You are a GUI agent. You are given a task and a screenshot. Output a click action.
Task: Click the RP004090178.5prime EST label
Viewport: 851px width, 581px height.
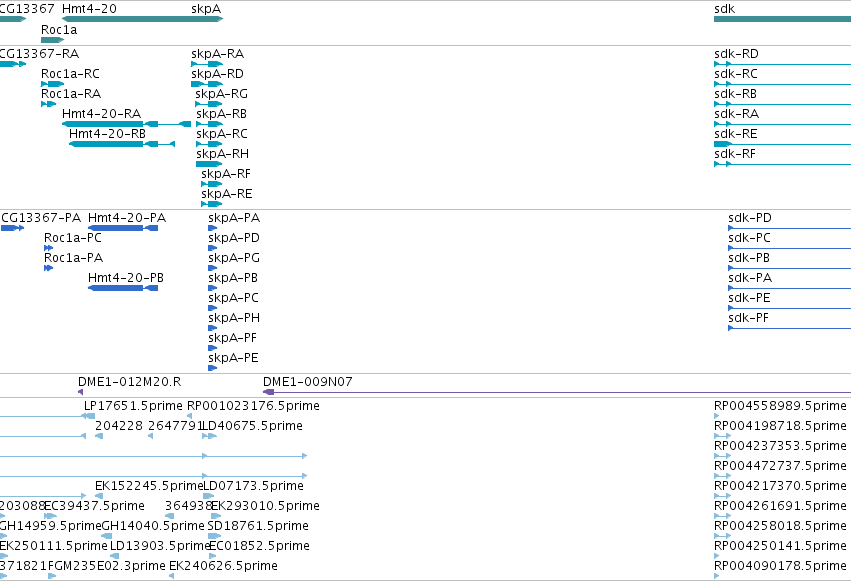(780, 566)
